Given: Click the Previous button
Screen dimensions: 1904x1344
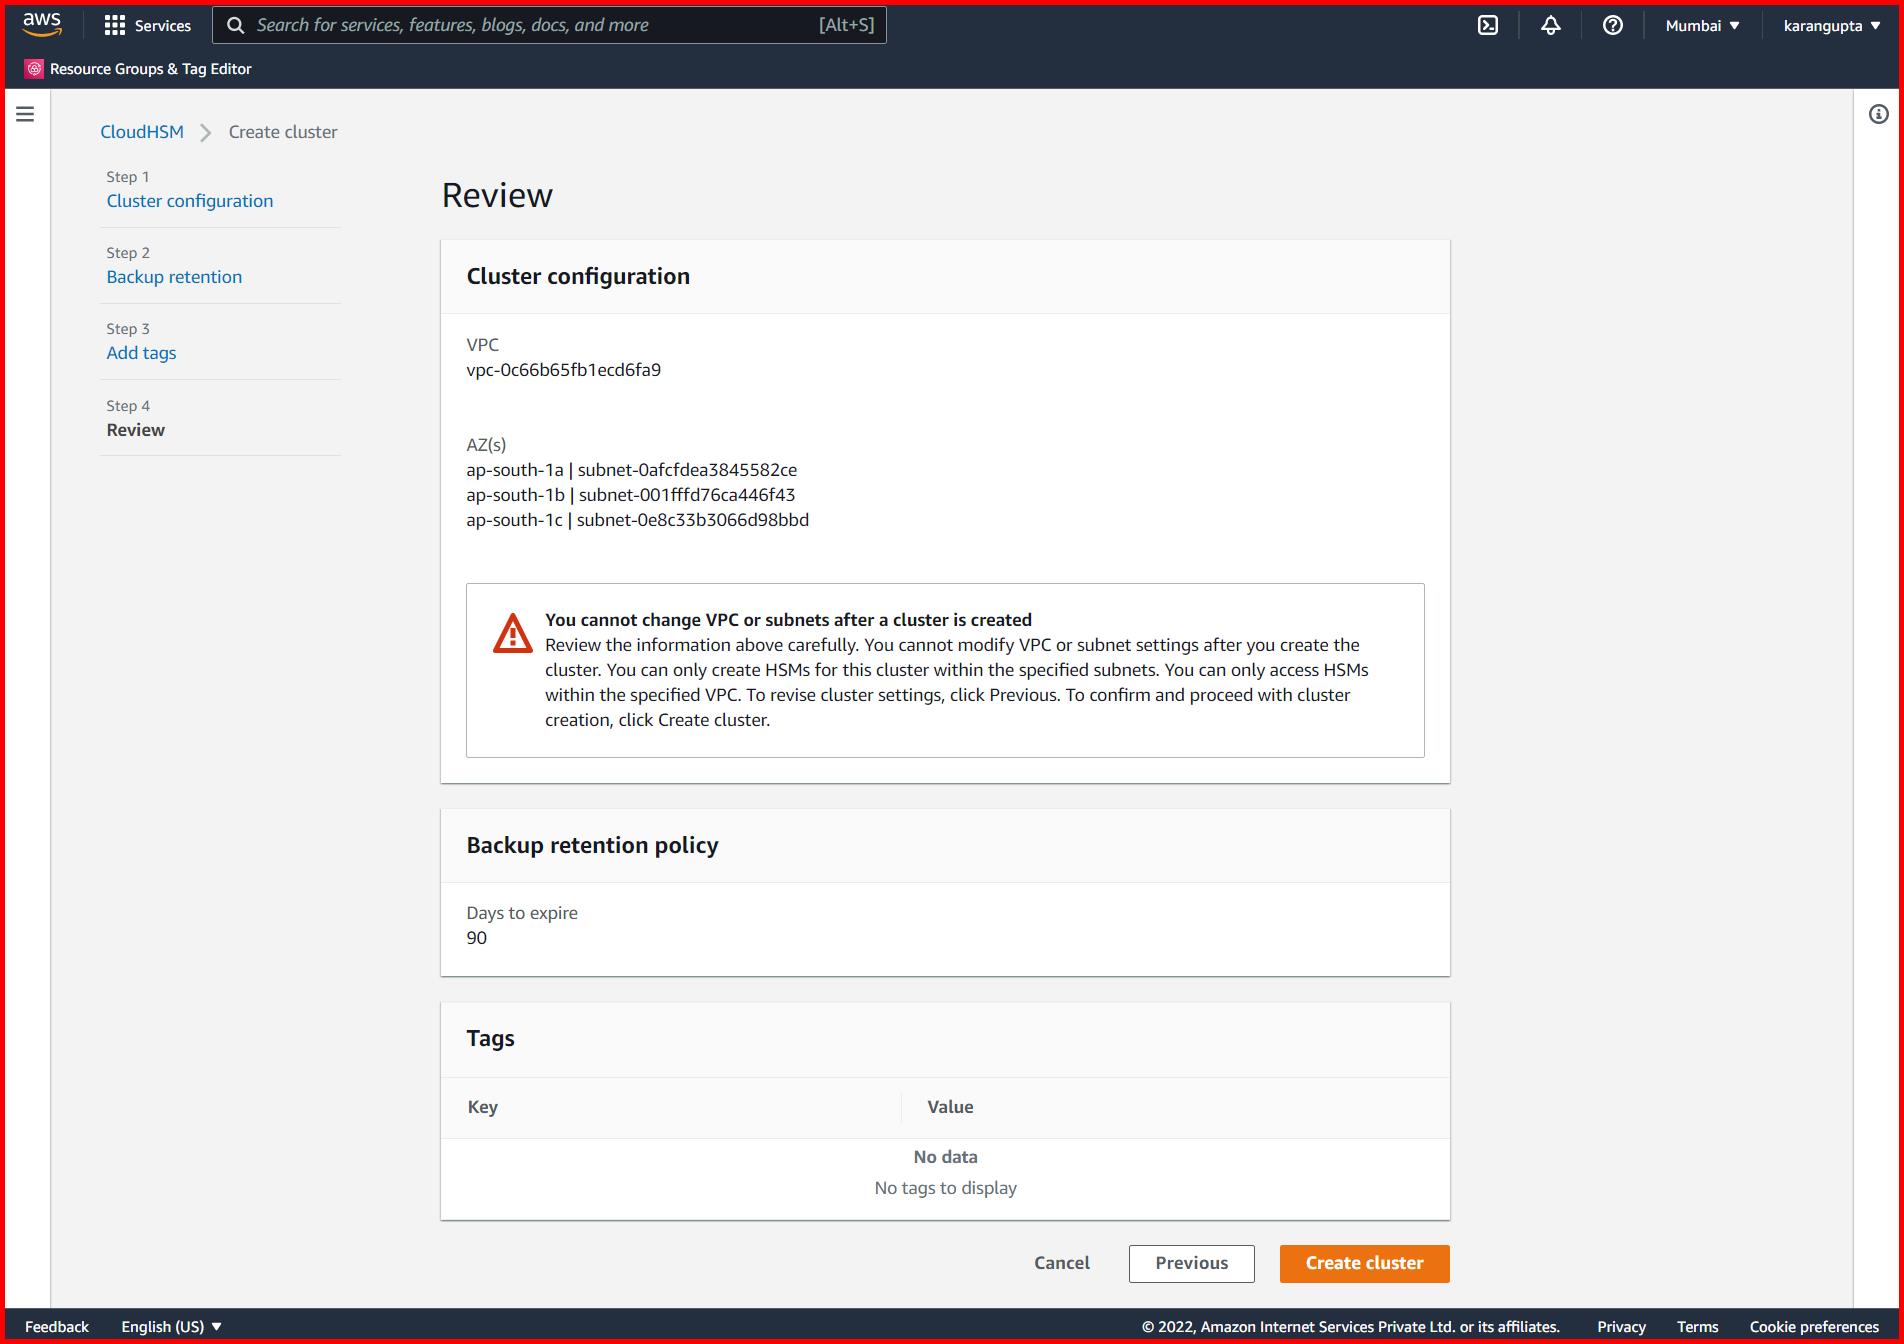Looking at the screenshot, I should pyautogui.click(x=1191, y=1263).
